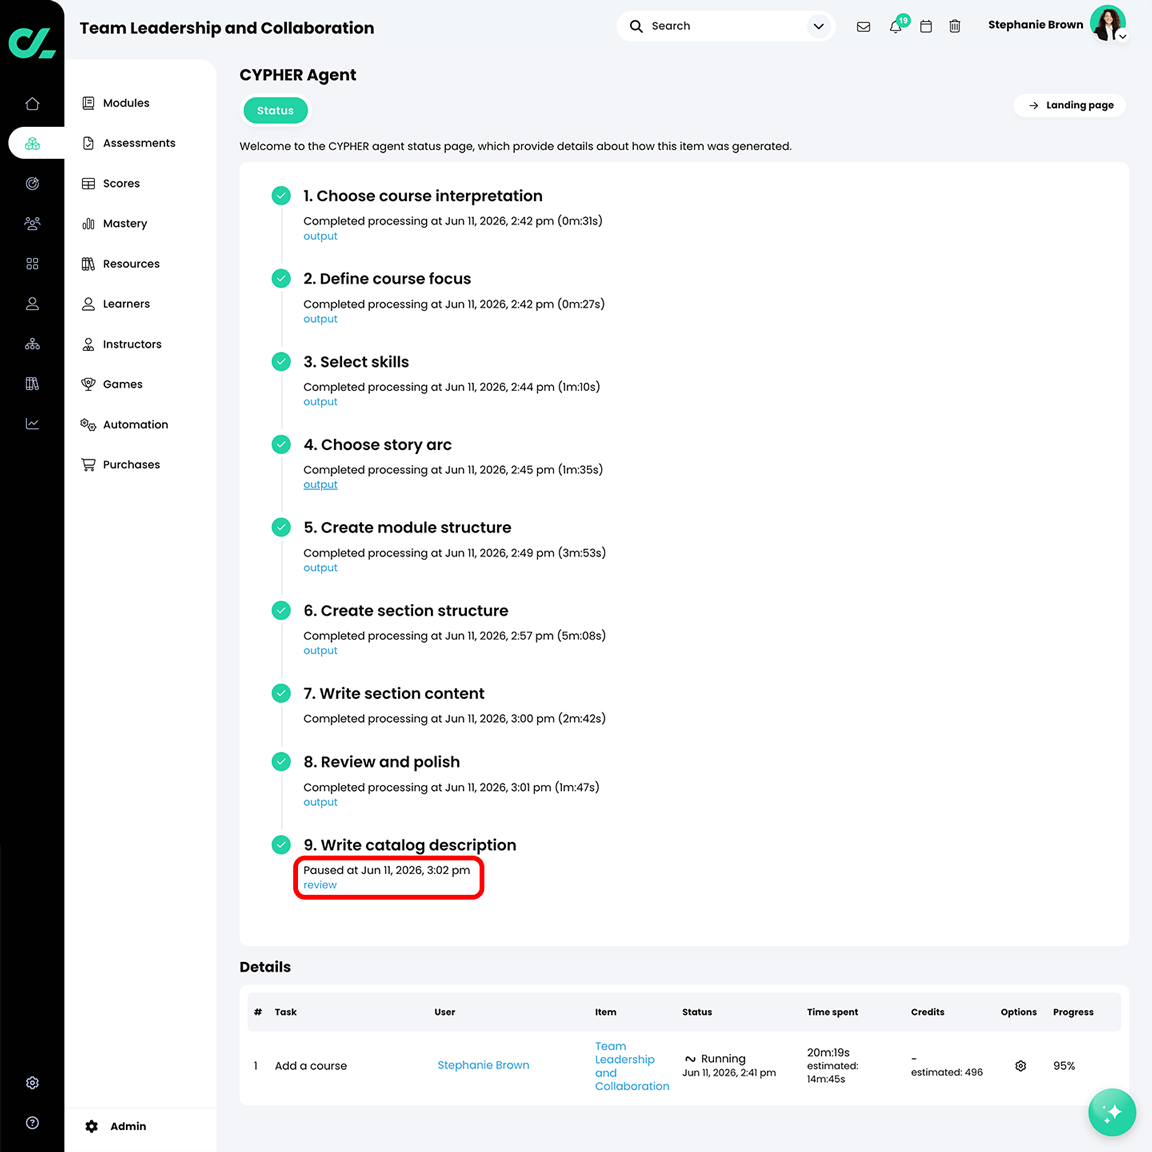Click the Admin gear icon
Screen dimensions: 1152x1152
coord(91,1126)
